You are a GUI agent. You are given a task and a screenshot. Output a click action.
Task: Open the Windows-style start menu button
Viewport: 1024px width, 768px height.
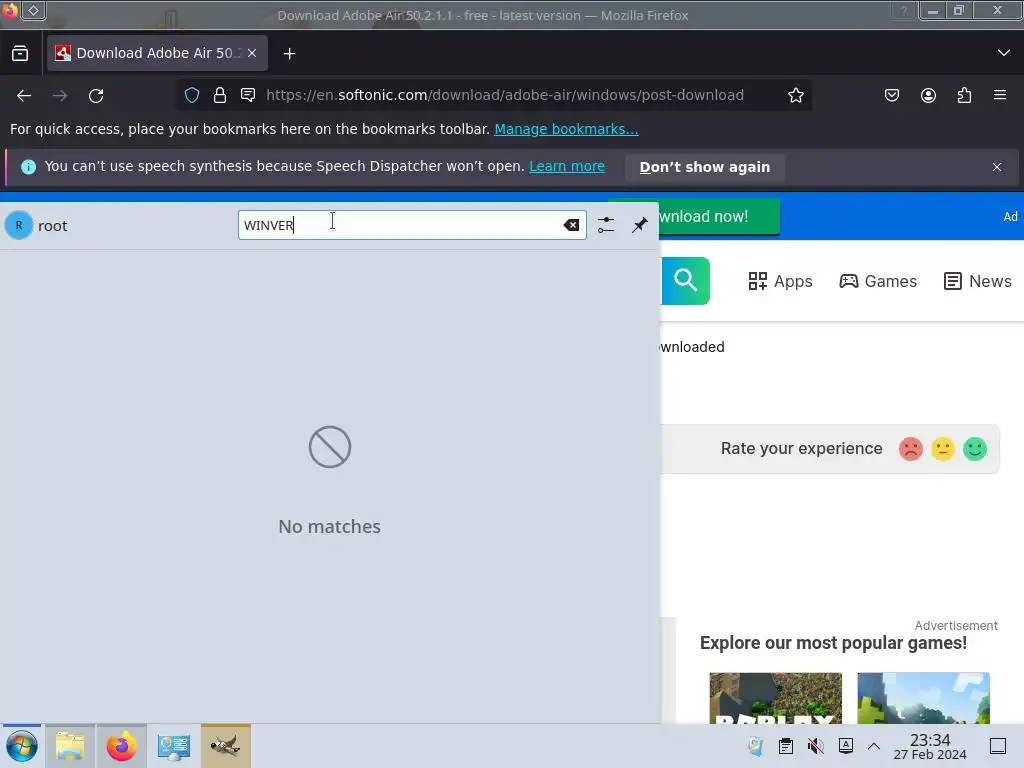click(x=22, y=746)
